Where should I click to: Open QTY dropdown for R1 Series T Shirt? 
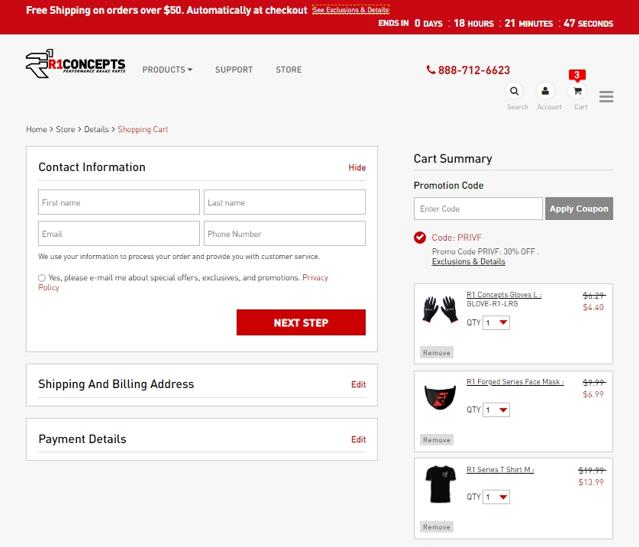[496, 497]
